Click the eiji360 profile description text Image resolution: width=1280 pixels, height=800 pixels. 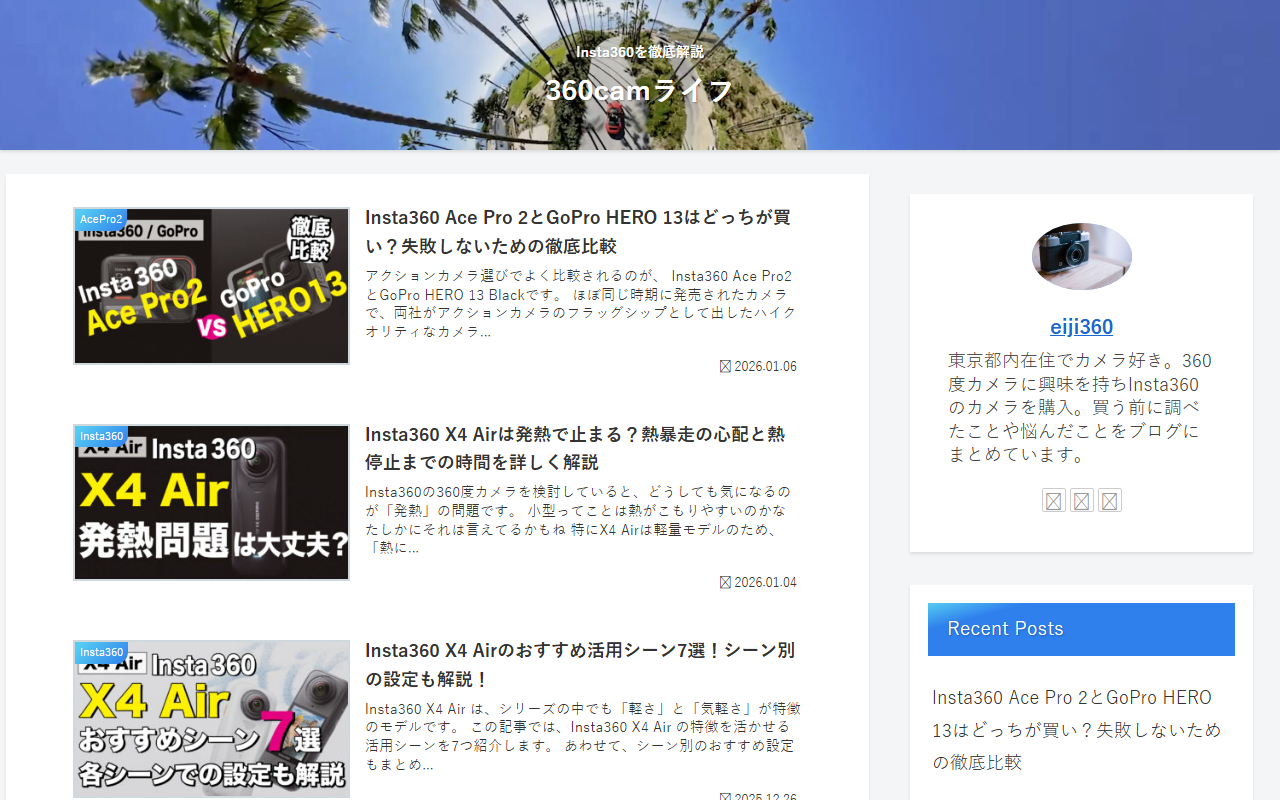click(1080, 407)
